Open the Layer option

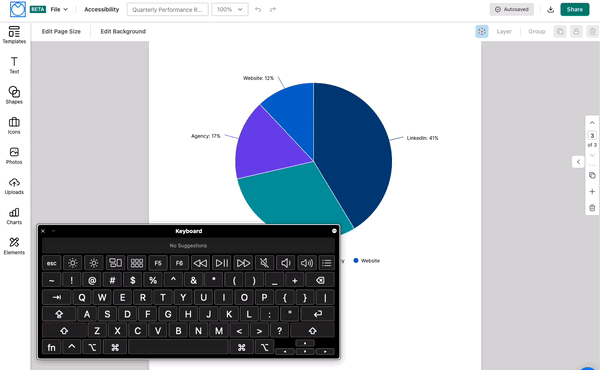click(504, 31)
